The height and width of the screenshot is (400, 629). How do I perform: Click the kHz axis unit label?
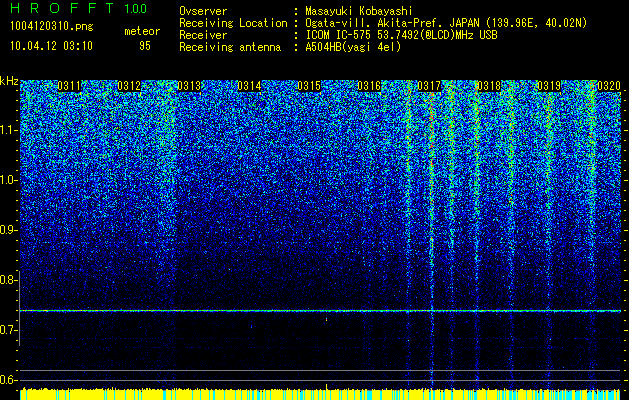click(9, 81)
